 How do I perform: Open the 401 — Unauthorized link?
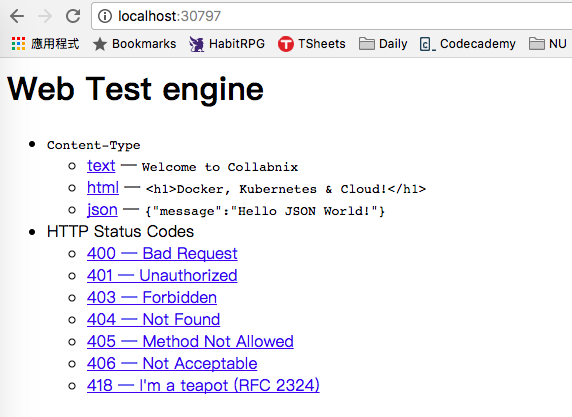[x=162, y=275]
